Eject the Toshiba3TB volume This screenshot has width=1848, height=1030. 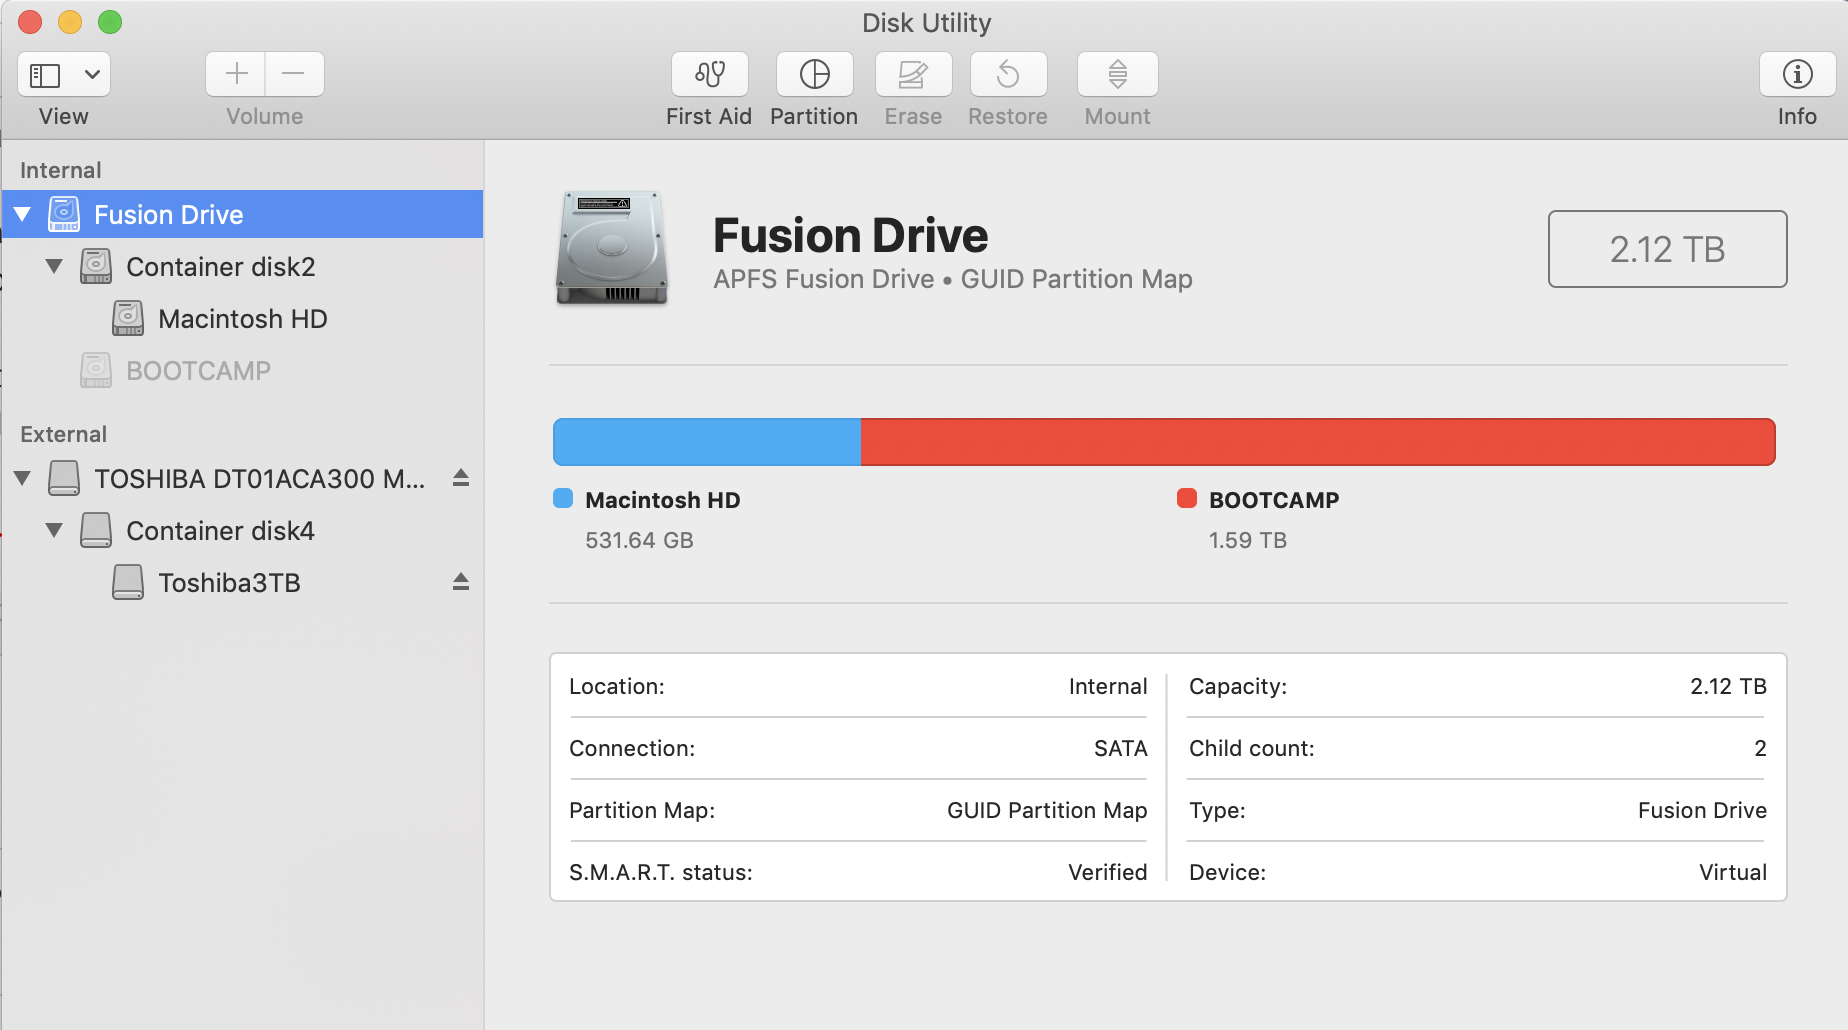click(x=460, y=582)
